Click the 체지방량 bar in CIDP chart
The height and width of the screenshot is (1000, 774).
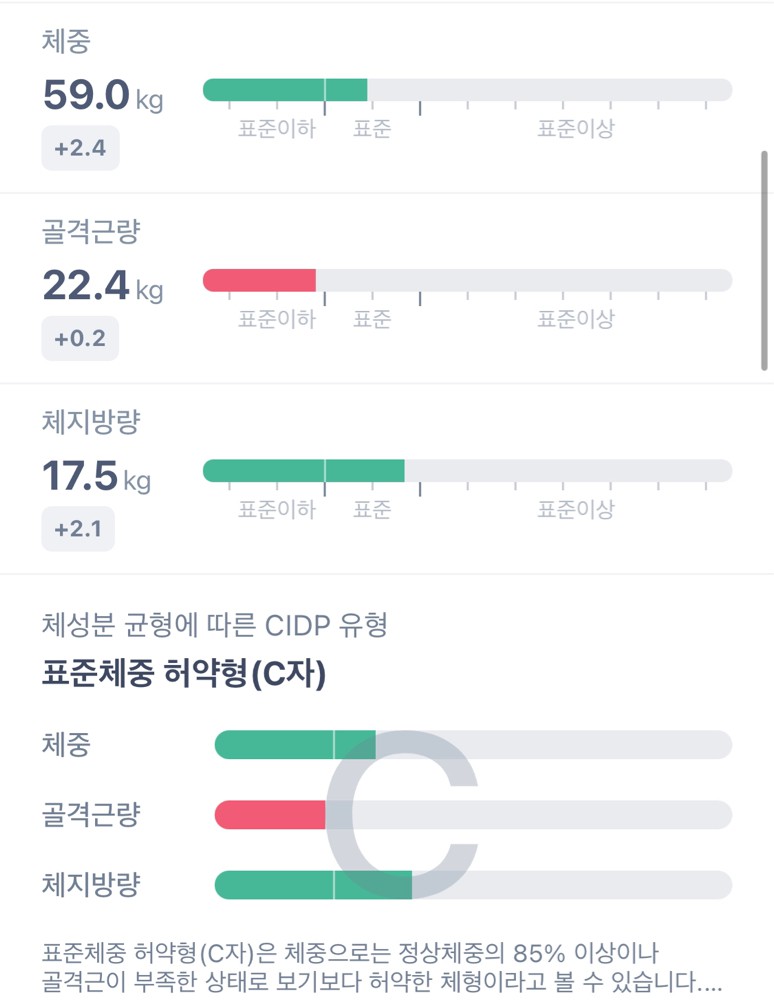click(313, 885)
